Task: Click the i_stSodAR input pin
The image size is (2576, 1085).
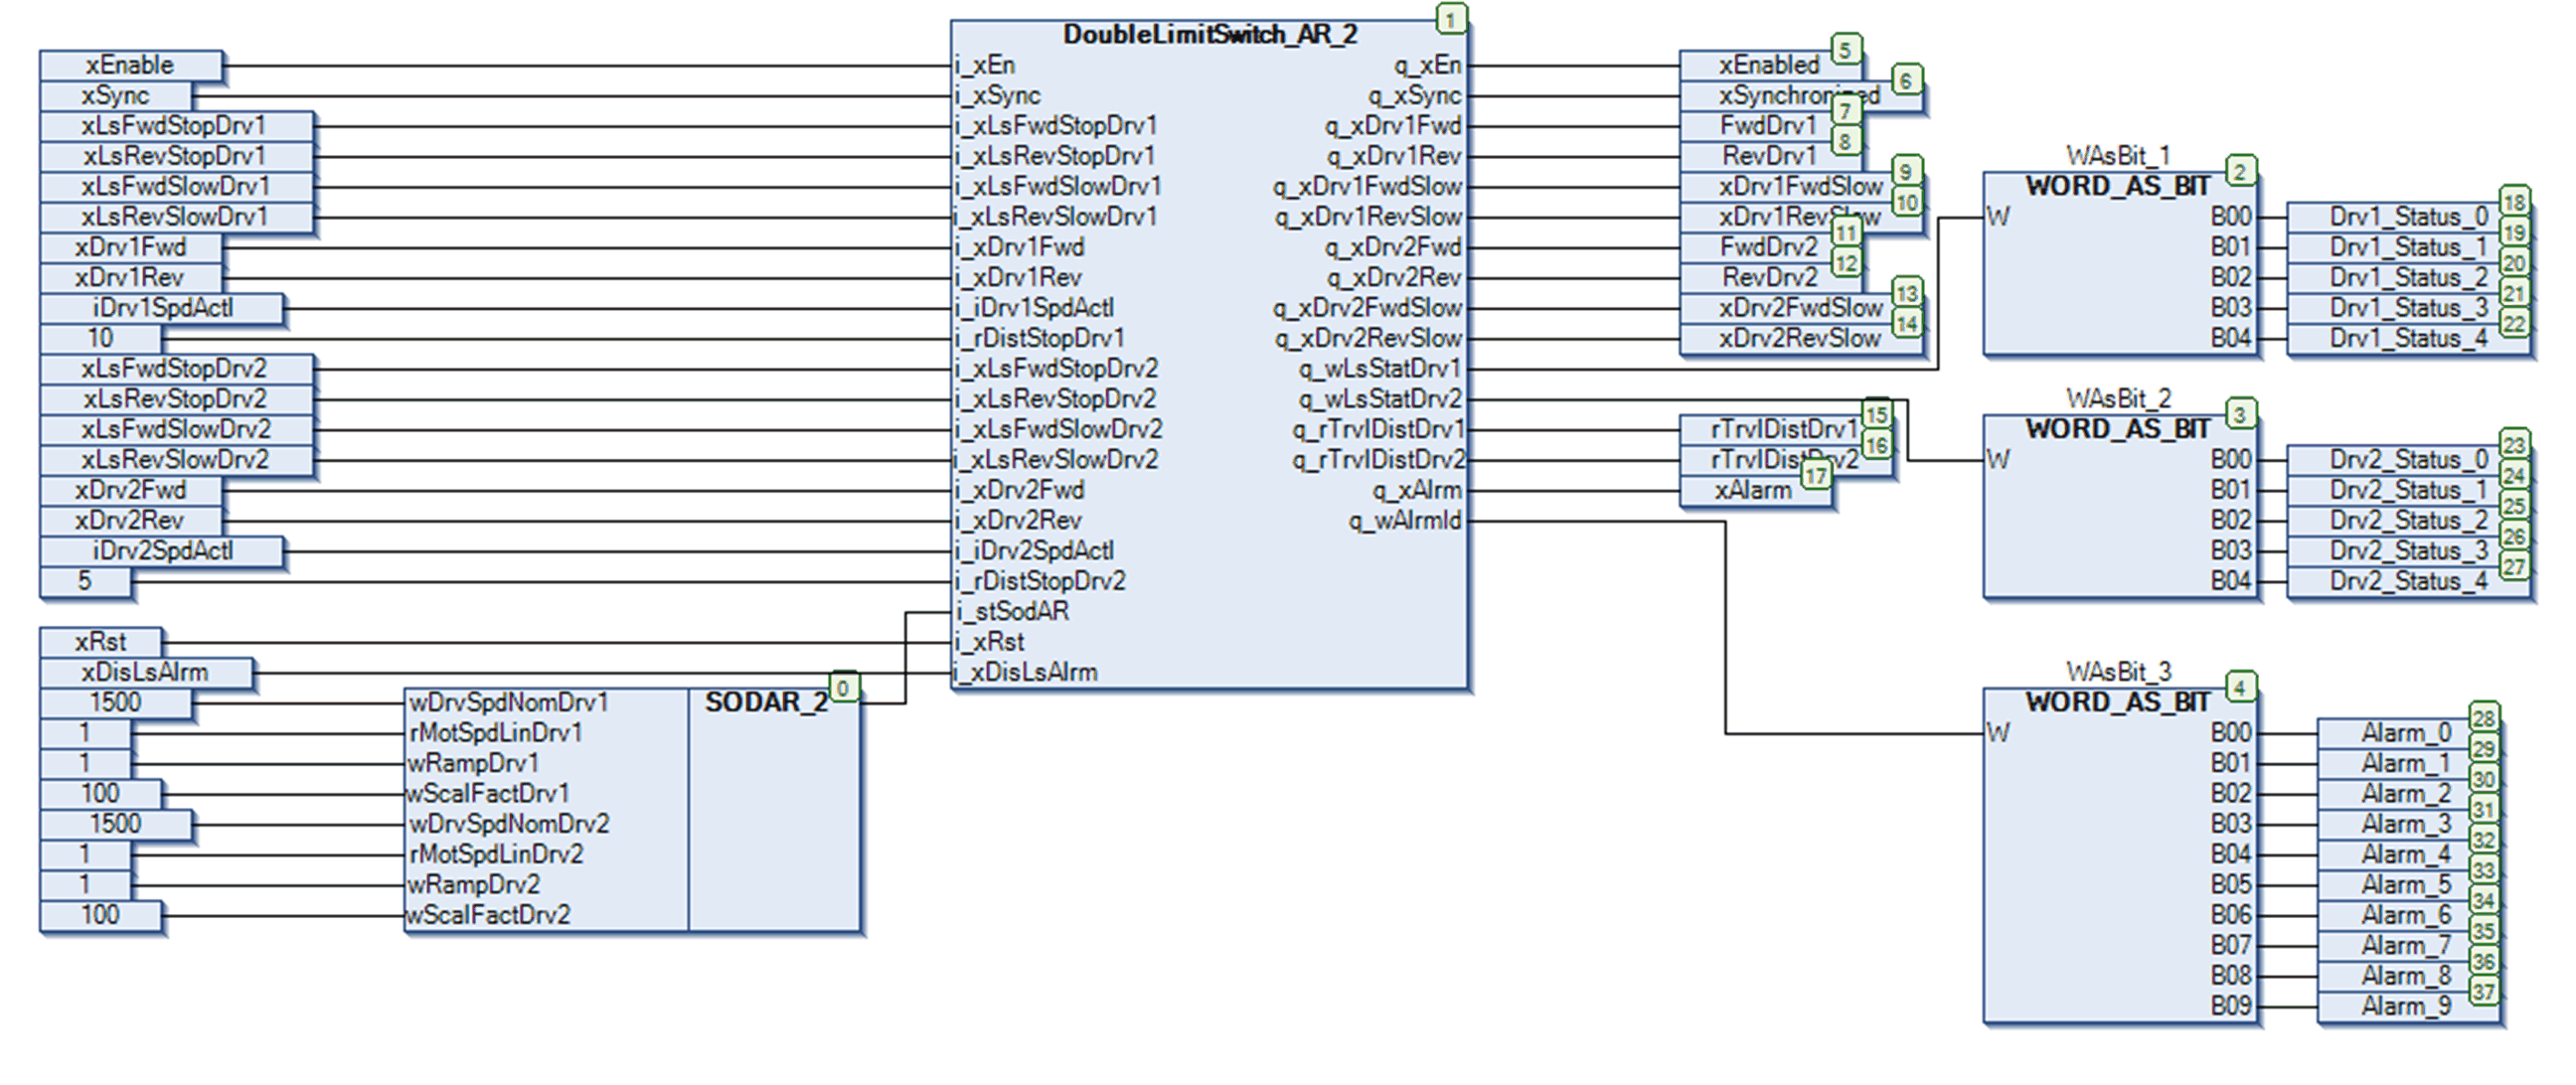Action: pos(1012,611)
